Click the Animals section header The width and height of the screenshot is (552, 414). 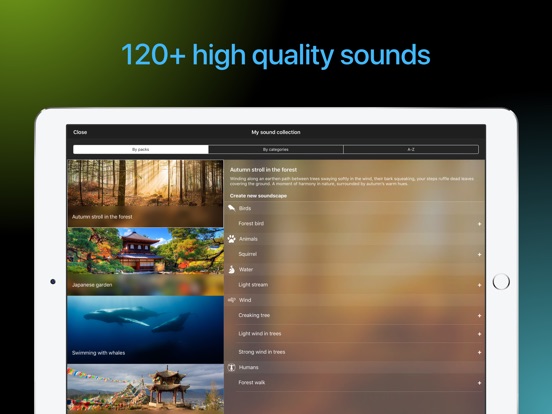point(355,239)
